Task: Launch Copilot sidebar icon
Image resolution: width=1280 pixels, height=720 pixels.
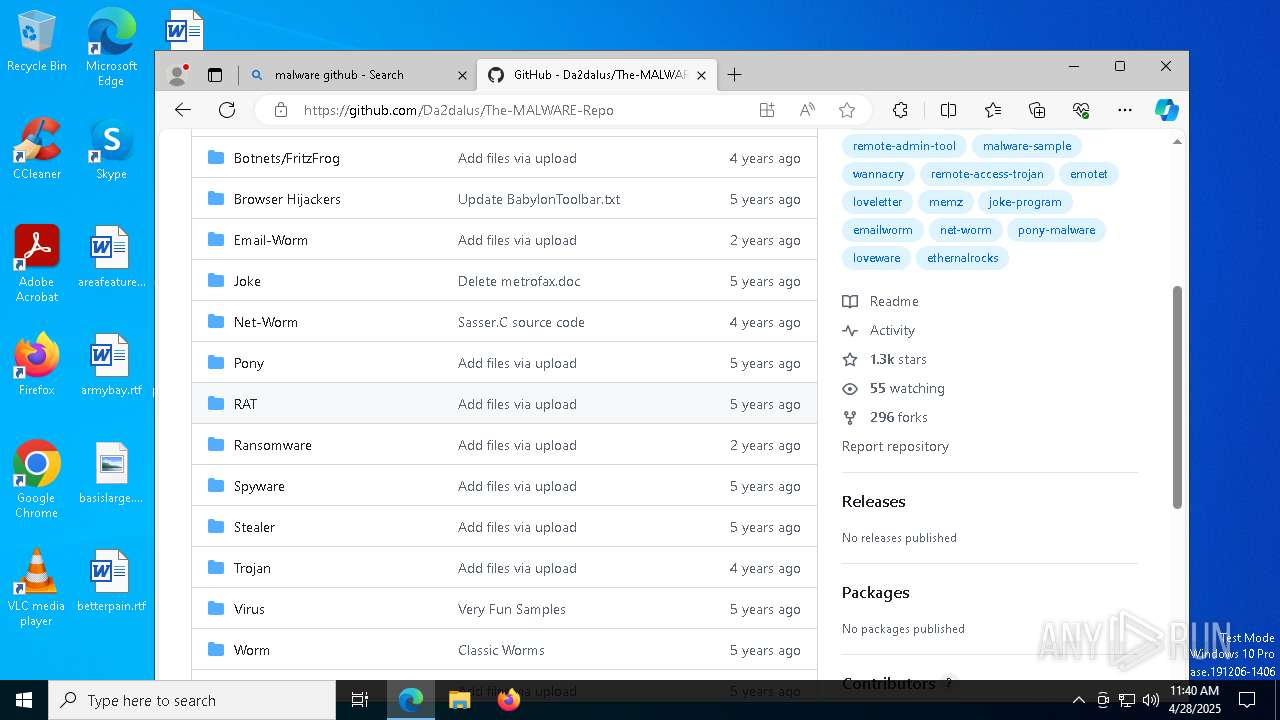Action: 1166,110
